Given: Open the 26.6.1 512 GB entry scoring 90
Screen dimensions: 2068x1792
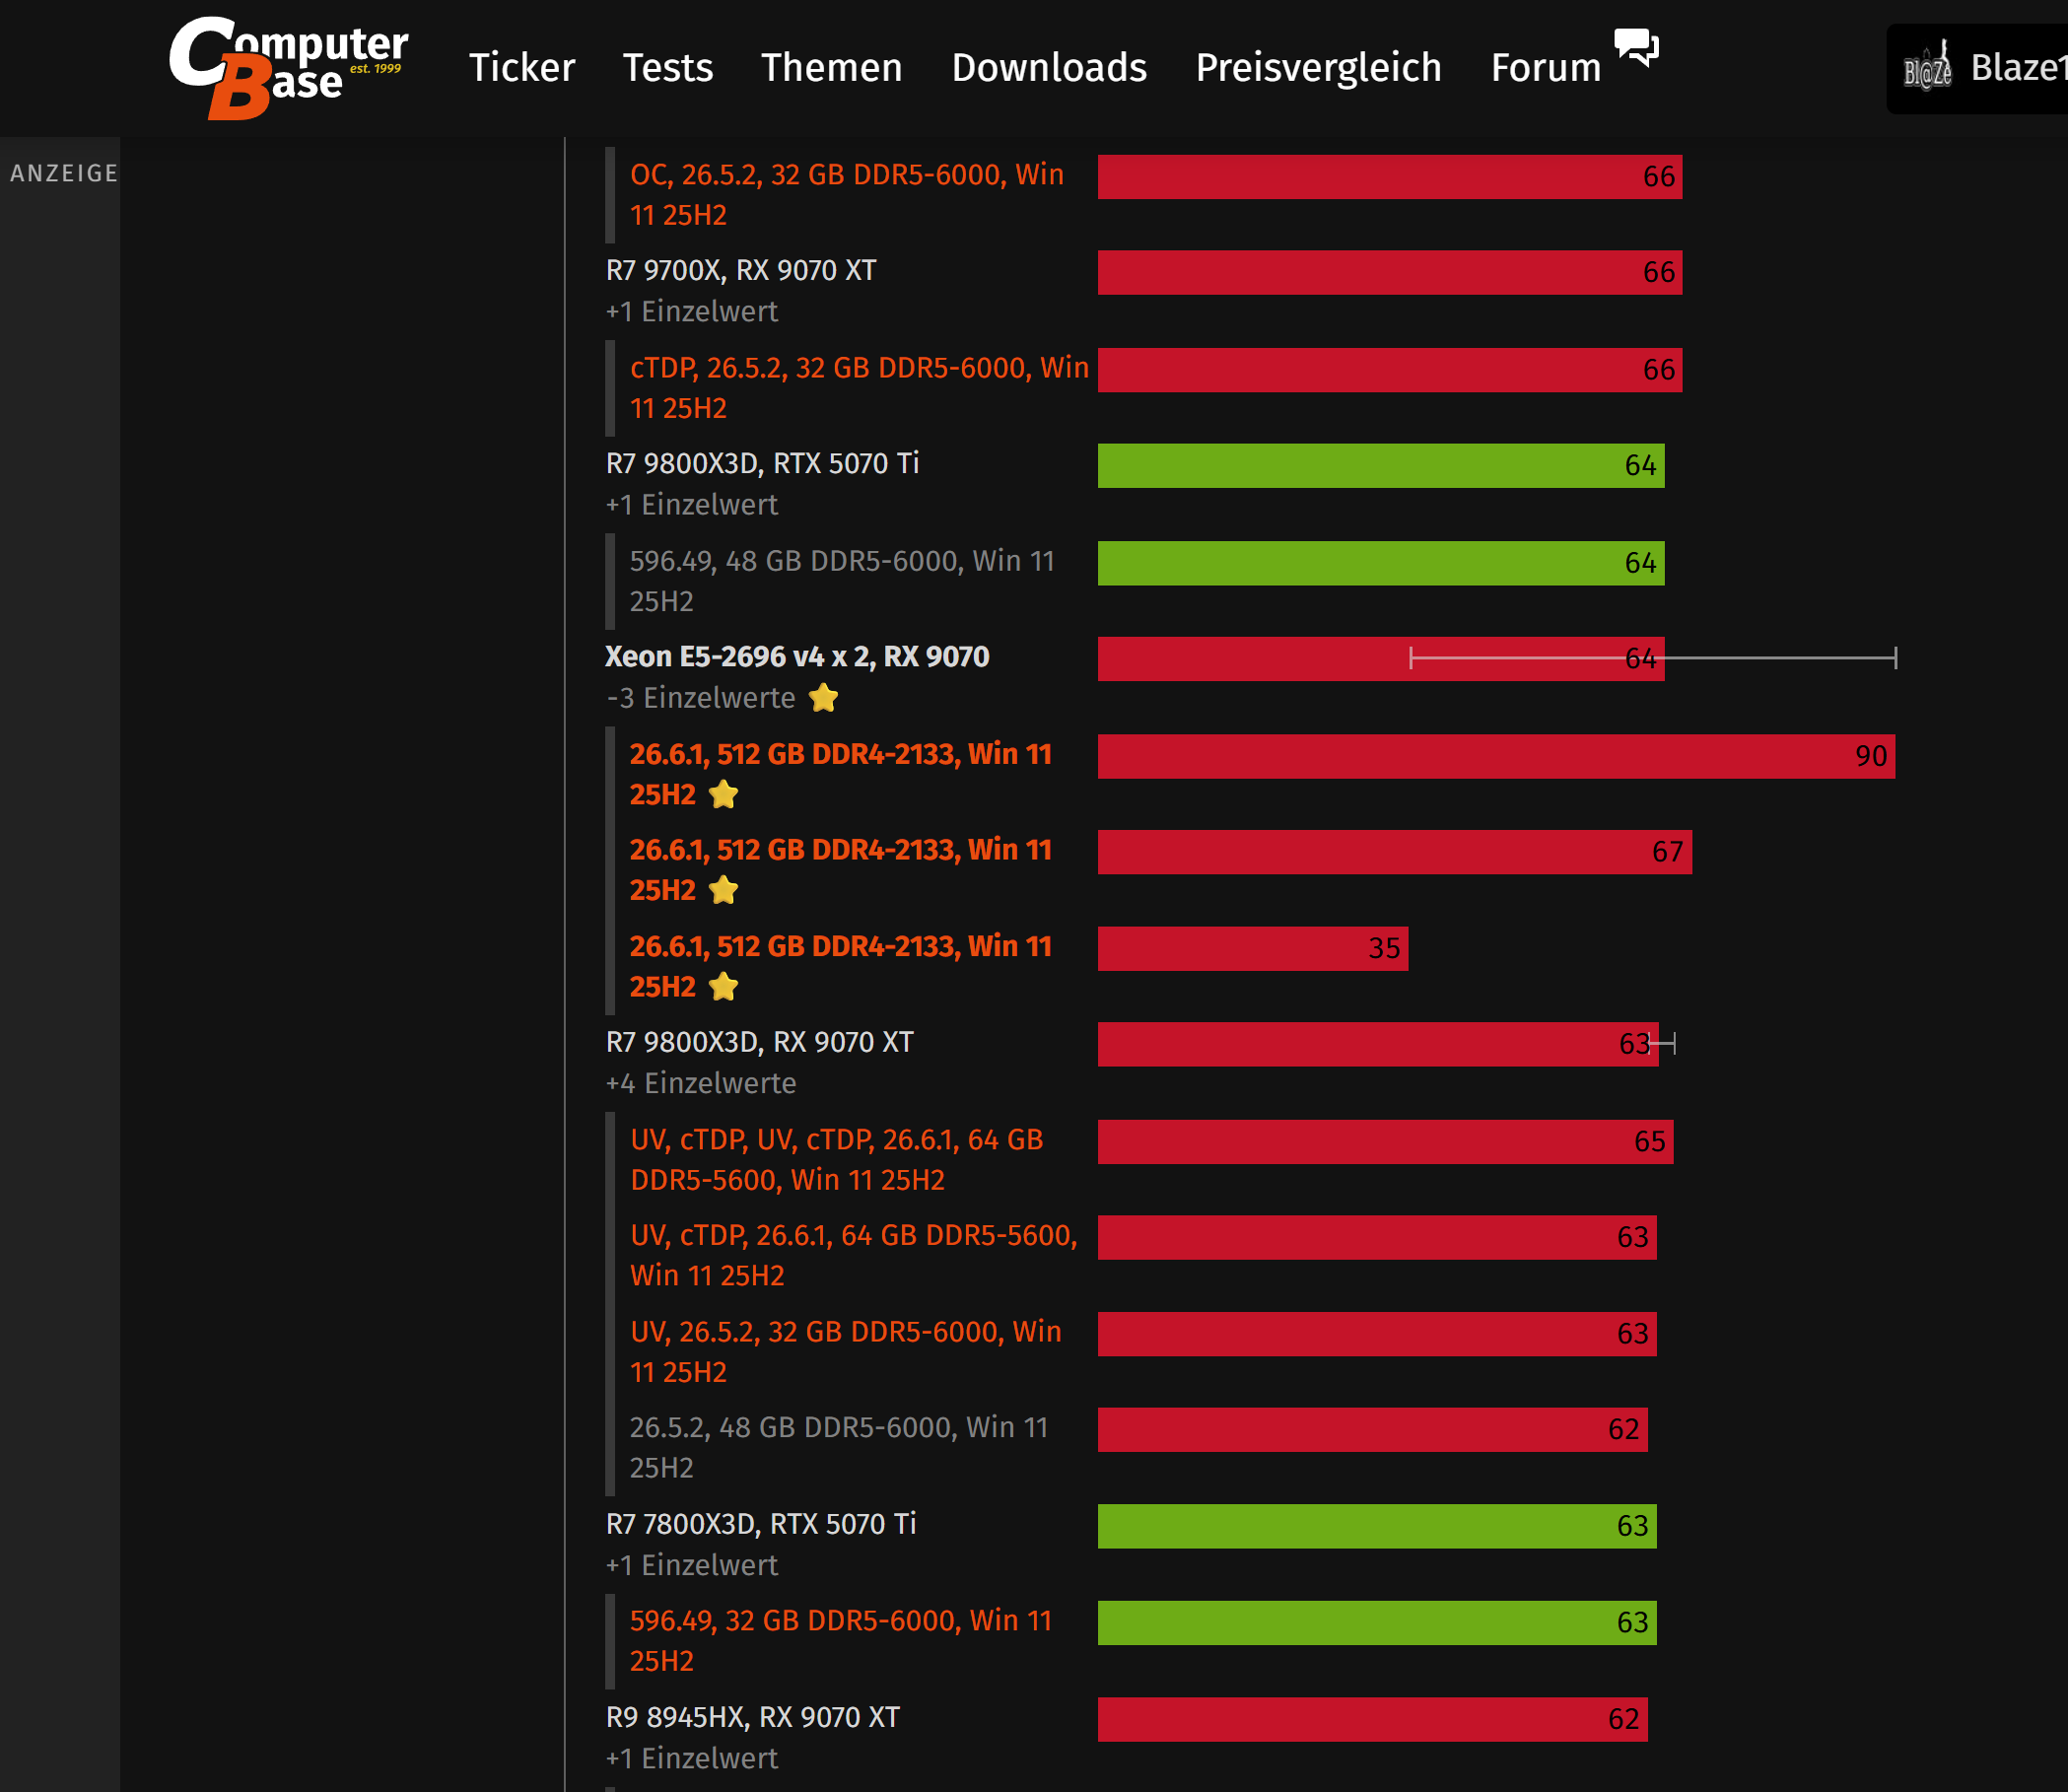Looking at the screenshot, I should (x=841, y=773).
